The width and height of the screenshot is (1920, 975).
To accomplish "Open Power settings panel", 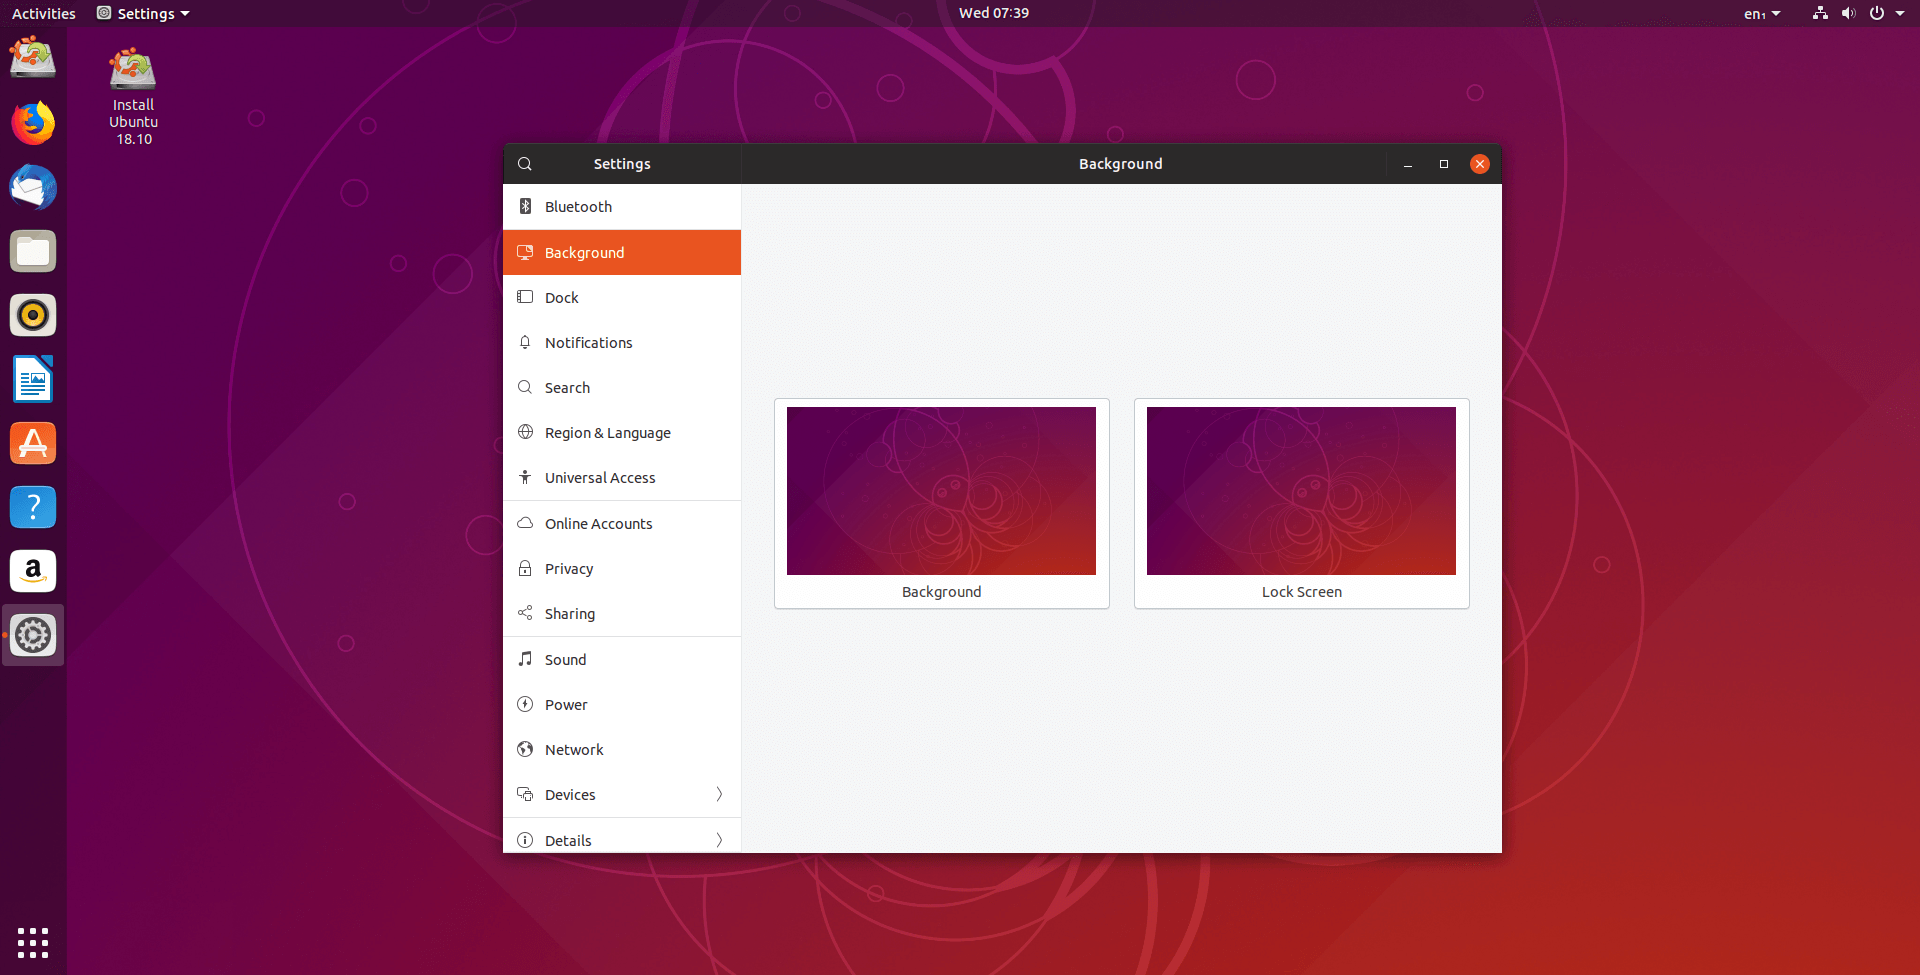I will 622,704.
